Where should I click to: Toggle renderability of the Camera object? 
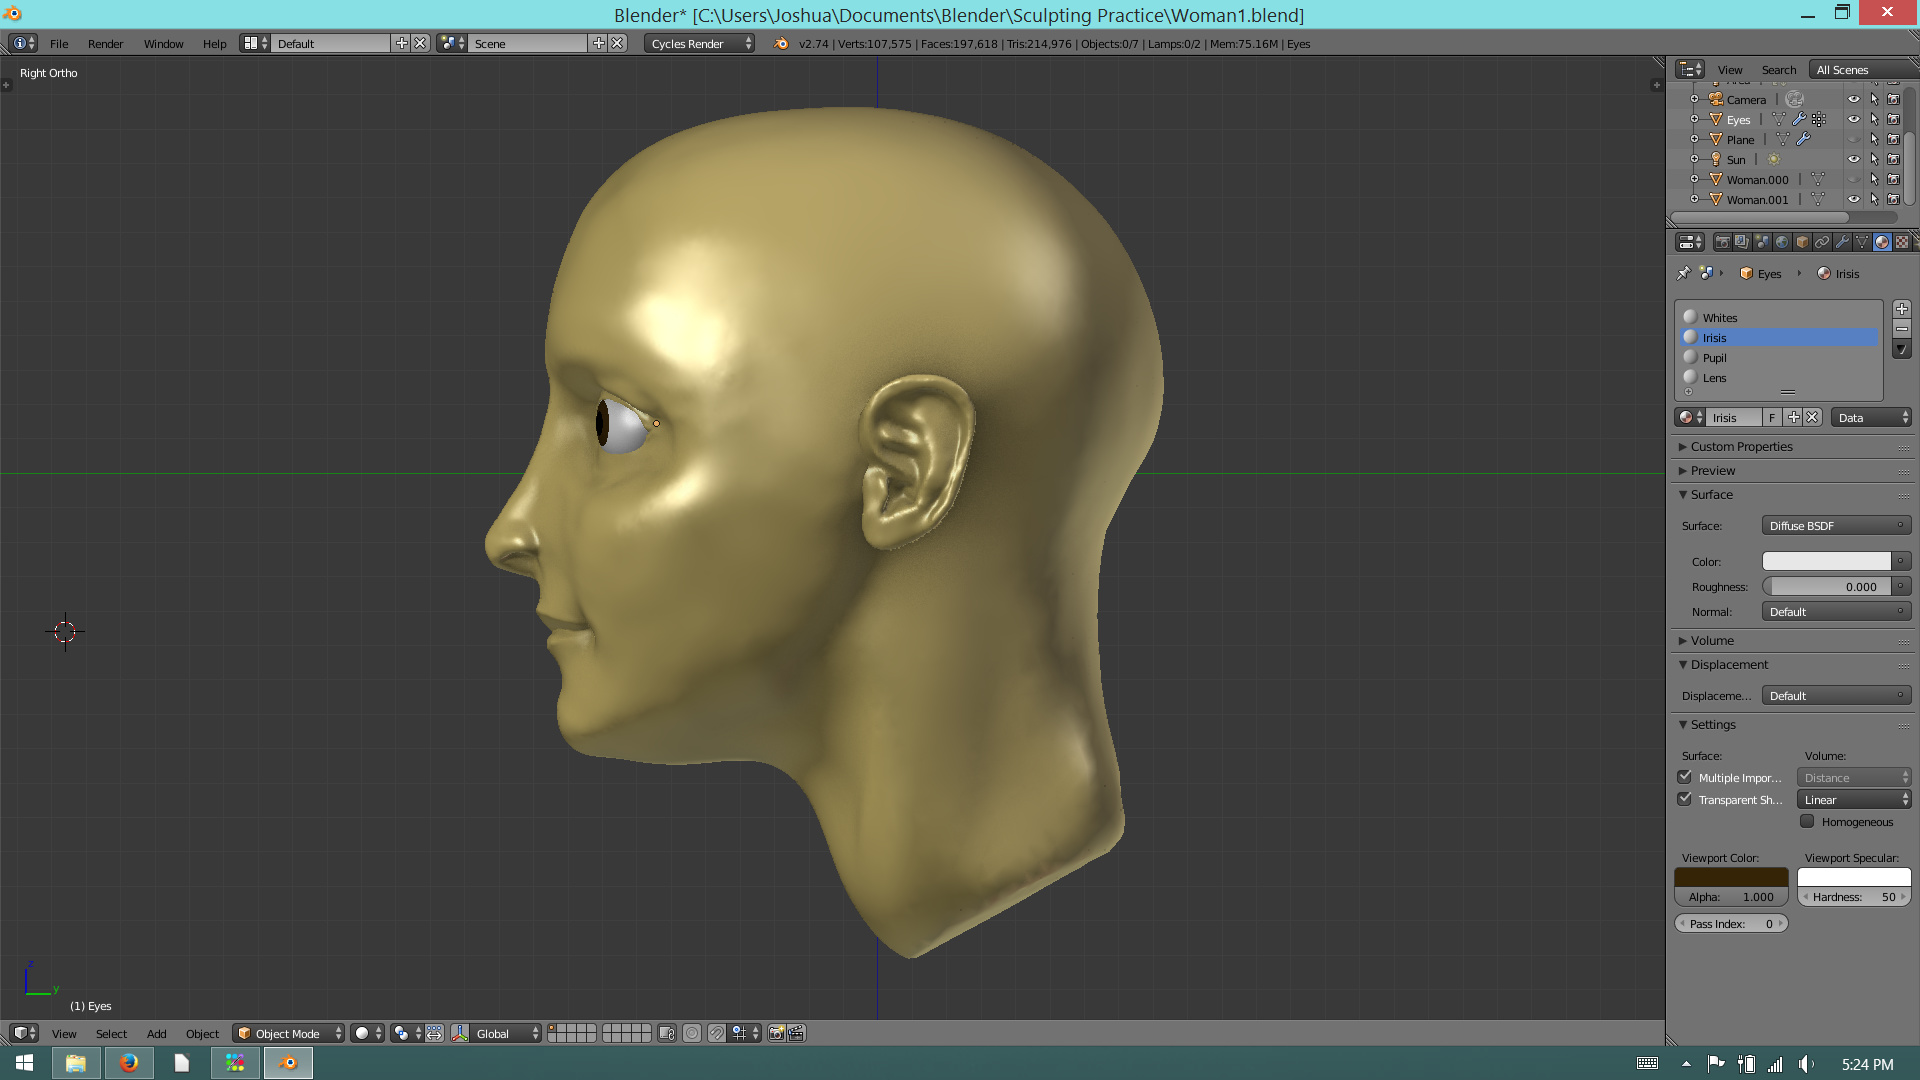point(1894,99)
